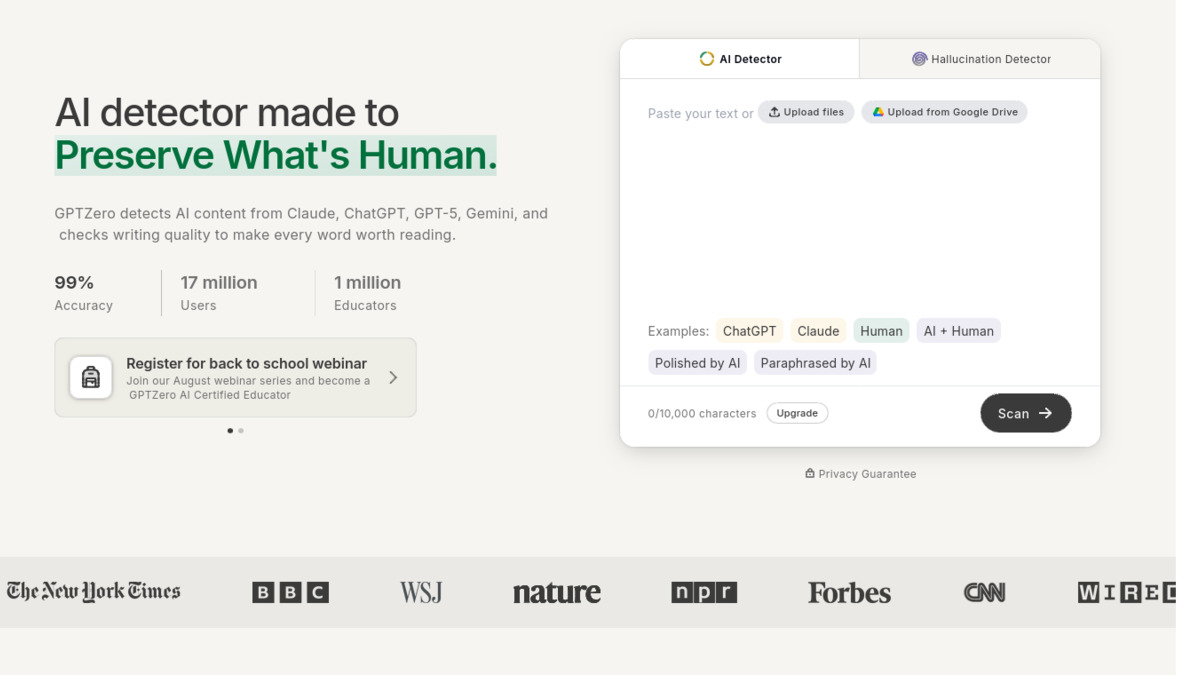Image resolution: width=1200 pixels, height=675 pixels.
Task: Click the WIRED logo
Action: (x=1127, y=593)
